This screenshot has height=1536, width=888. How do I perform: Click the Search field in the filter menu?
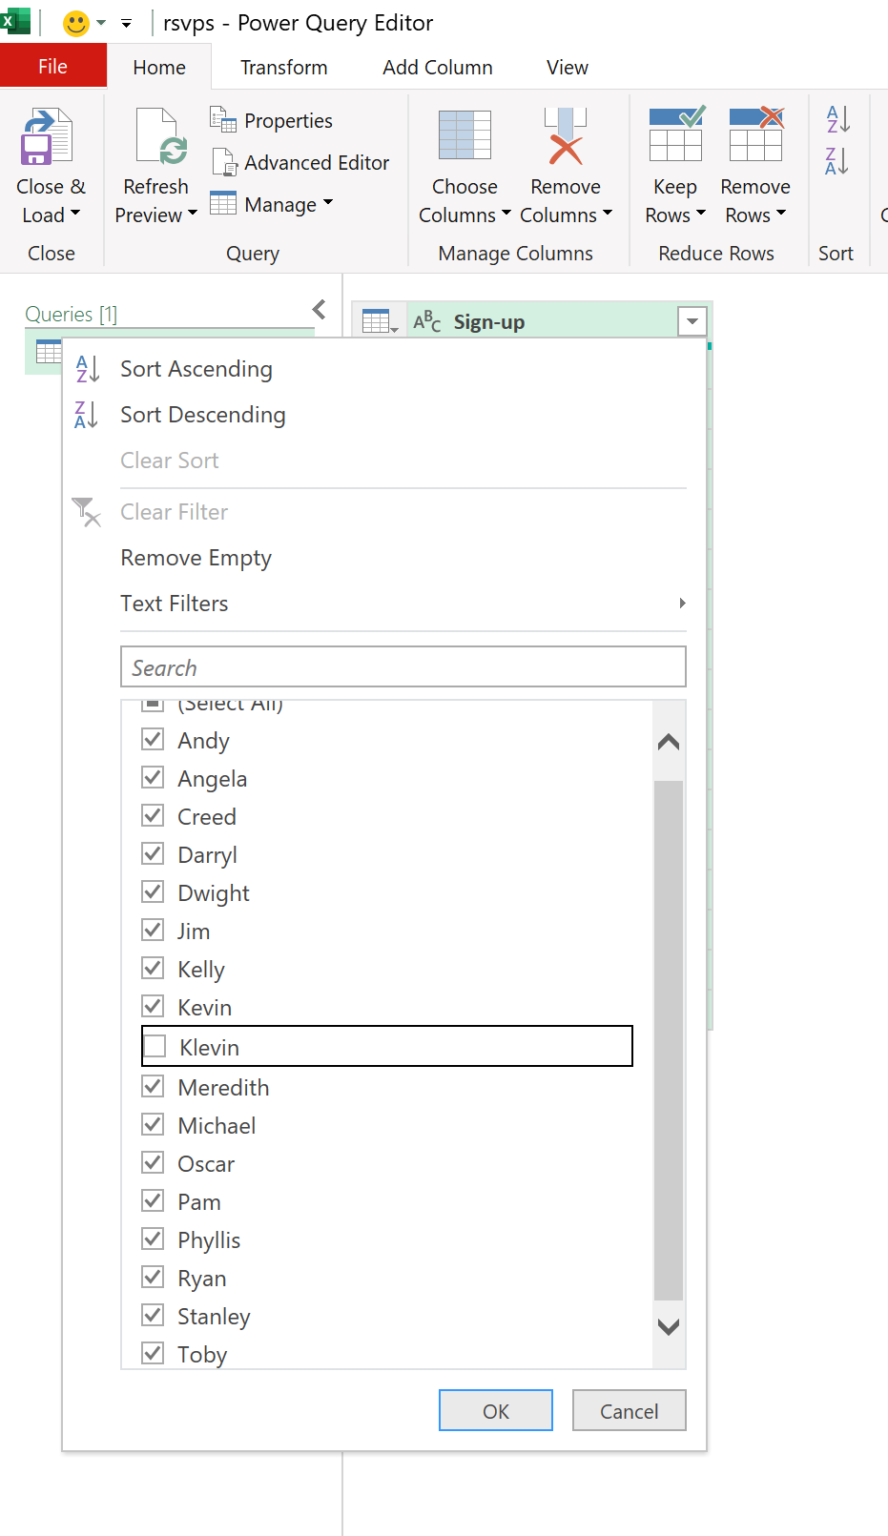(403, 667)
